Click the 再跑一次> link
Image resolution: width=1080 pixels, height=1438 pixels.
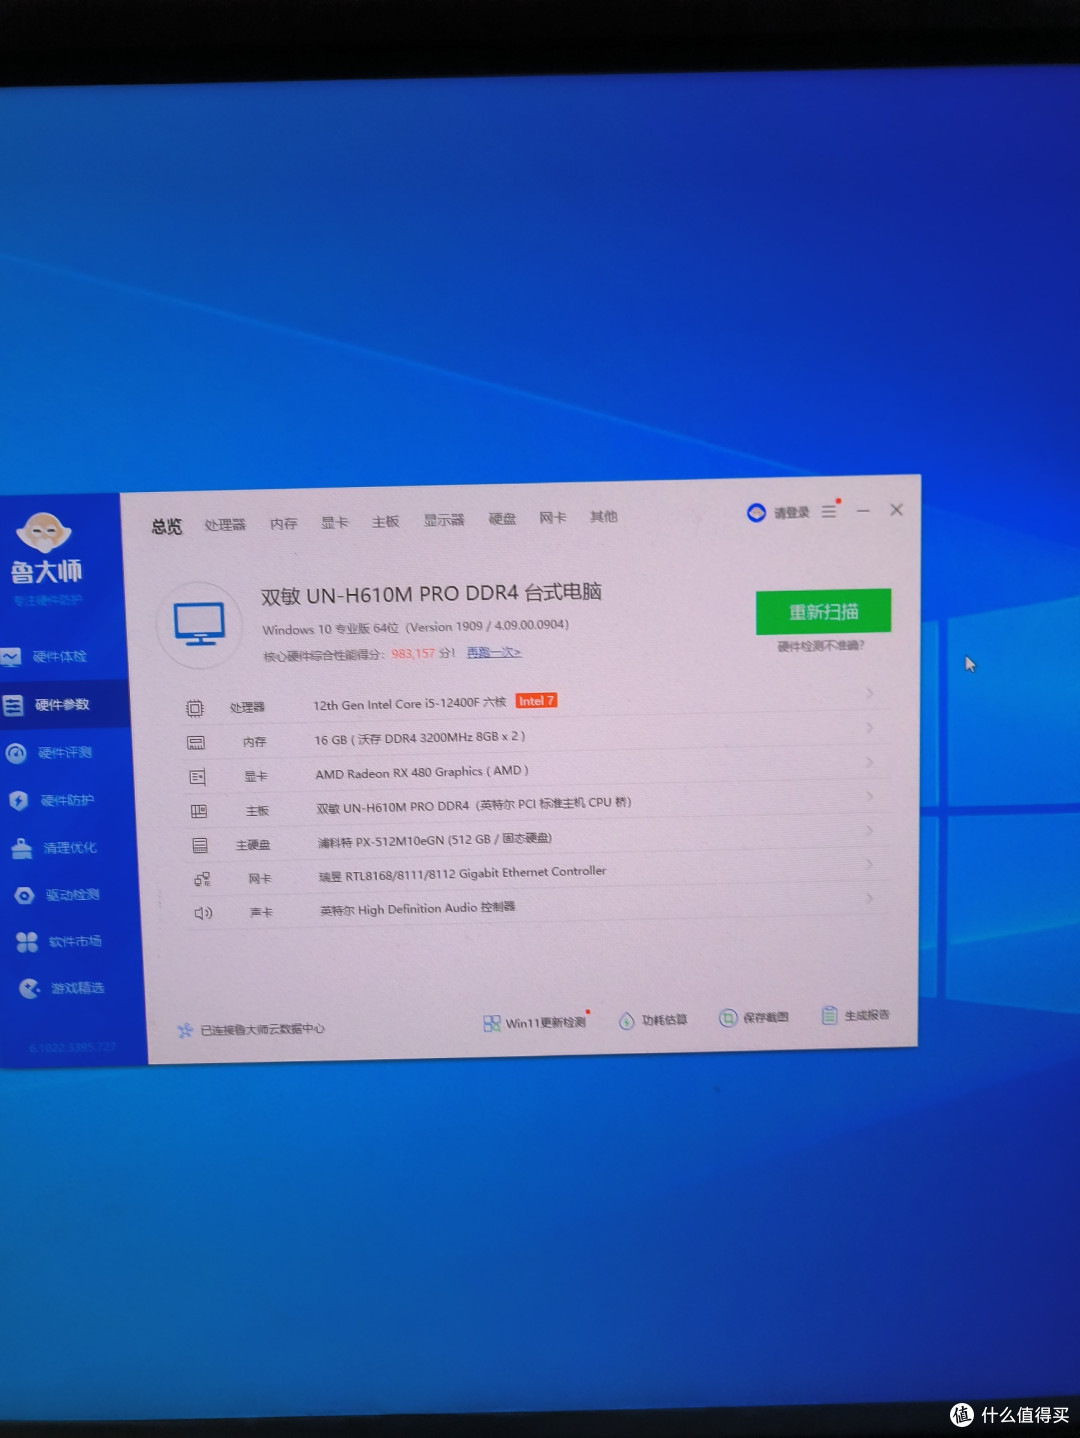tap(494, 652)
